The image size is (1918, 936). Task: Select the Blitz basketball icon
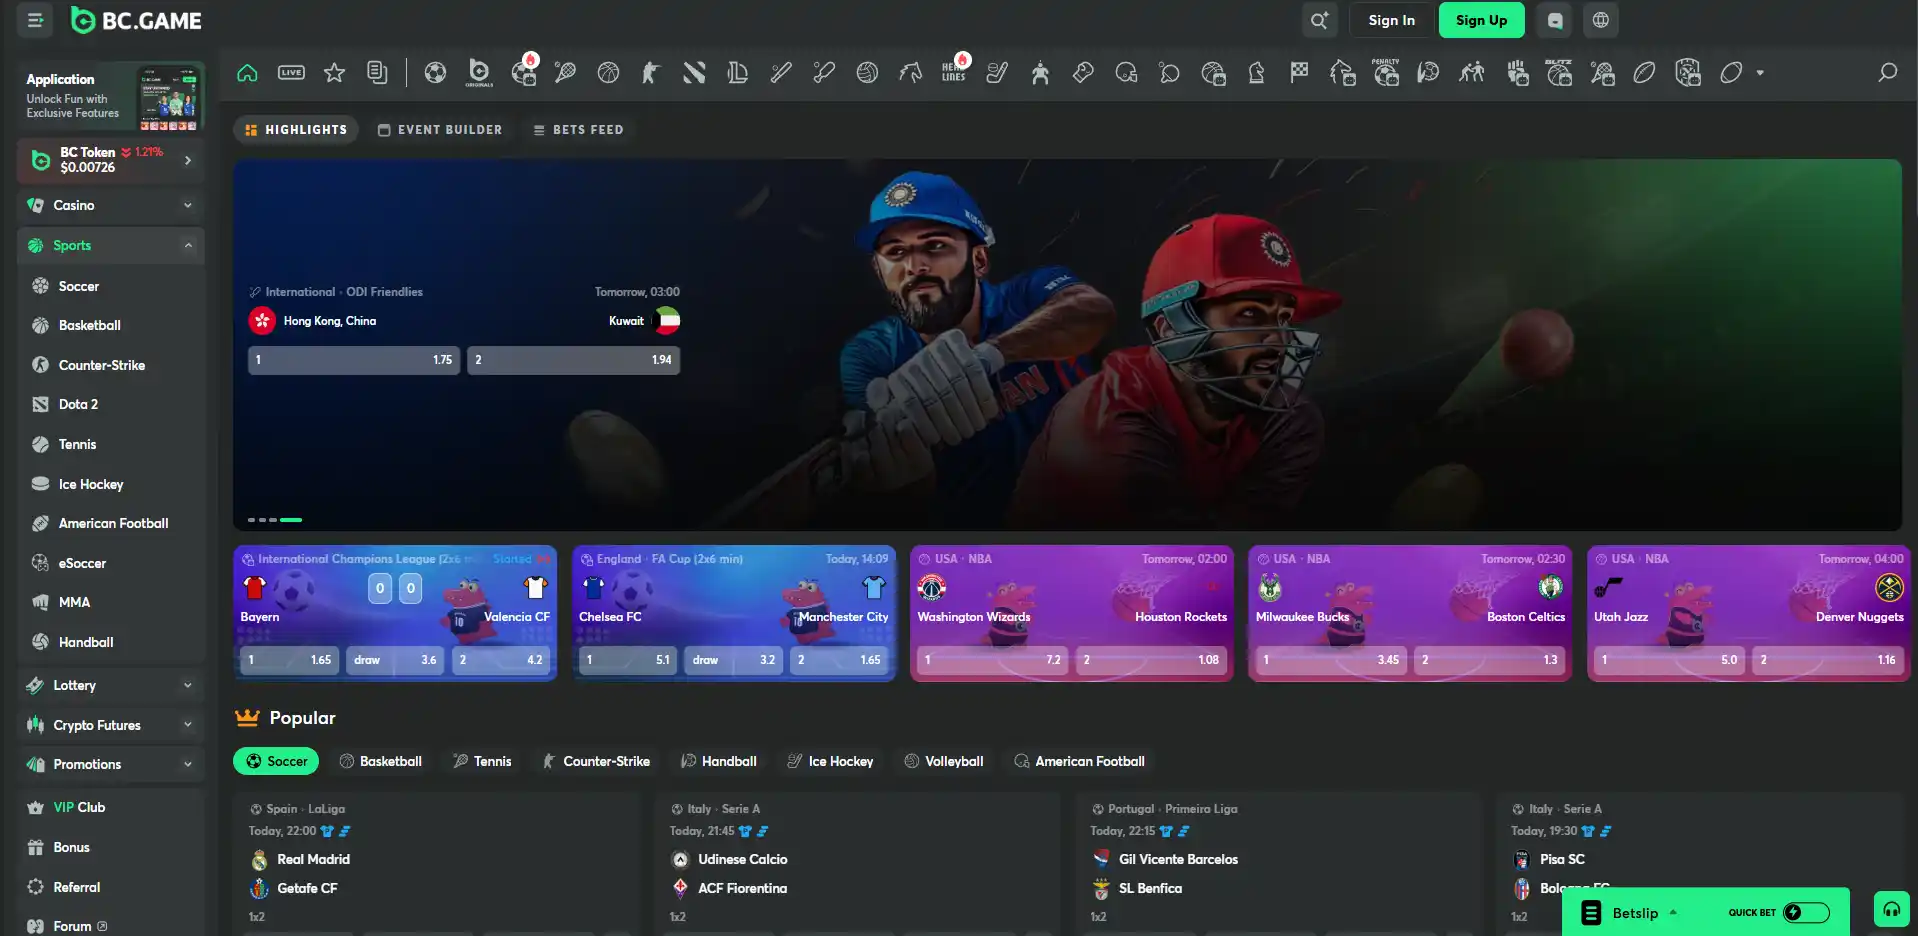click(x=1559, y=72)
